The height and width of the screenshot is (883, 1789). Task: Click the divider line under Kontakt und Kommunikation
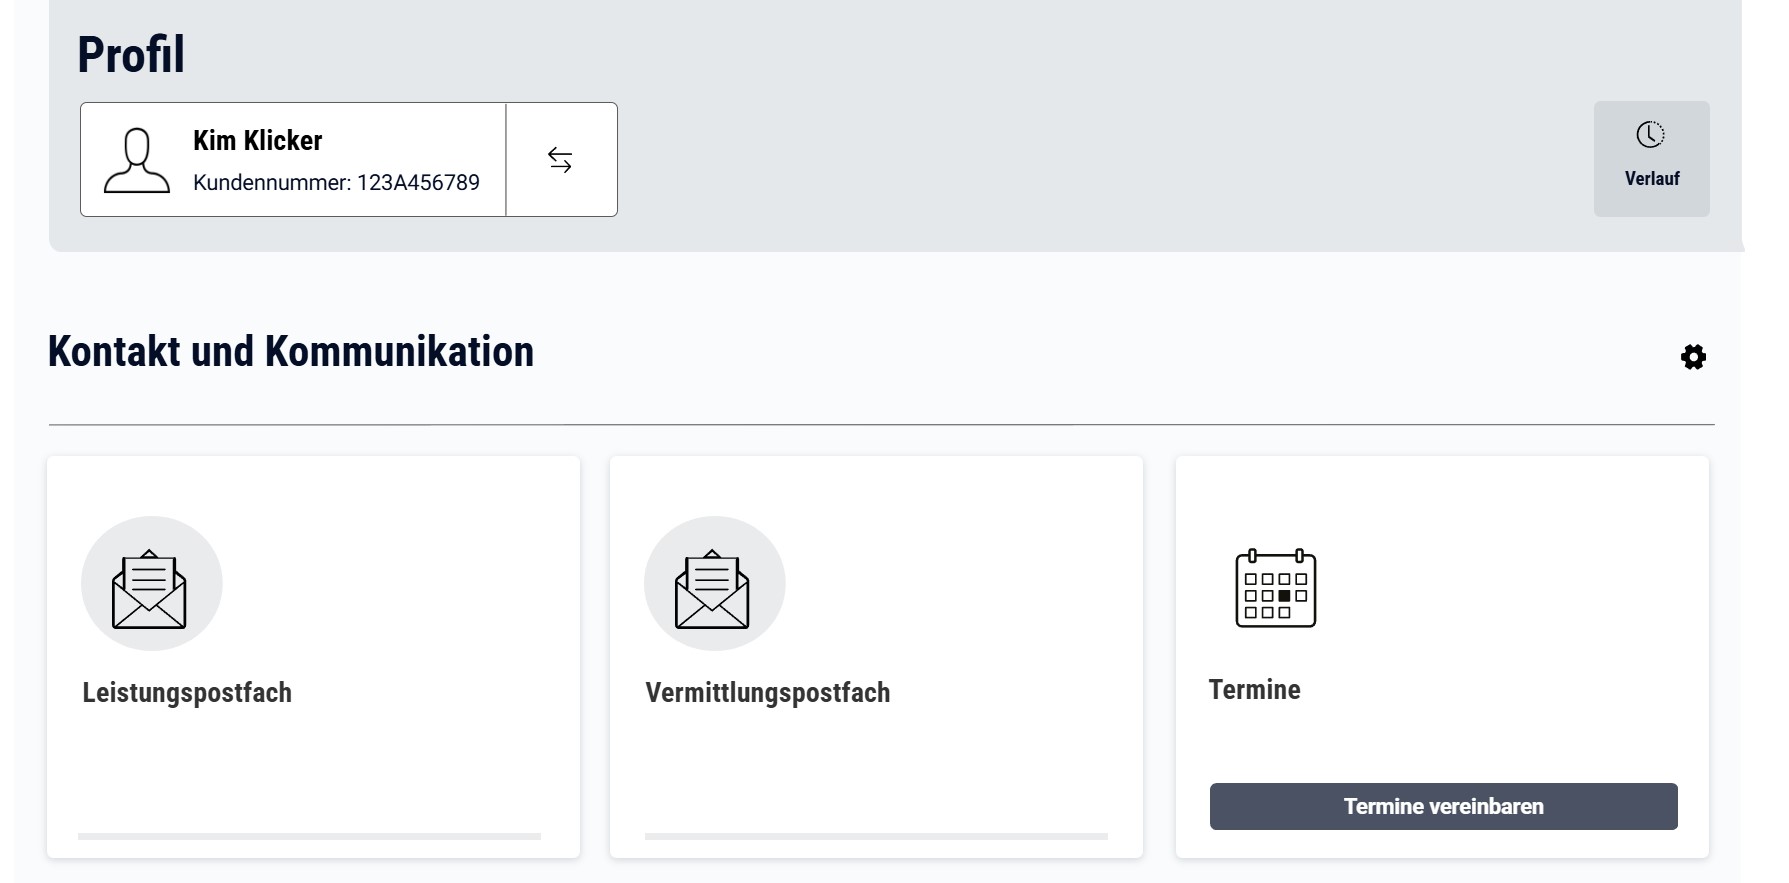click(x=880, y=425)
